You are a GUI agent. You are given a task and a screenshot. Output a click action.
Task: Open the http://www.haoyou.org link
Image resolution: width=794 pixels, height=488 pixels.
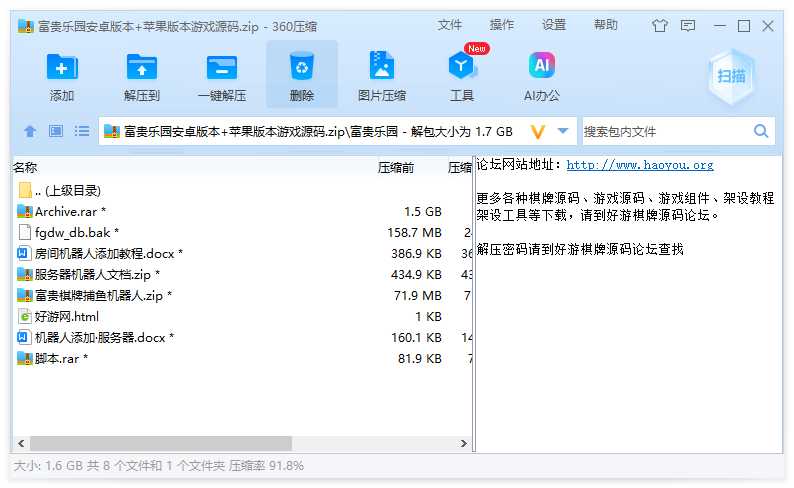[640, 165]
